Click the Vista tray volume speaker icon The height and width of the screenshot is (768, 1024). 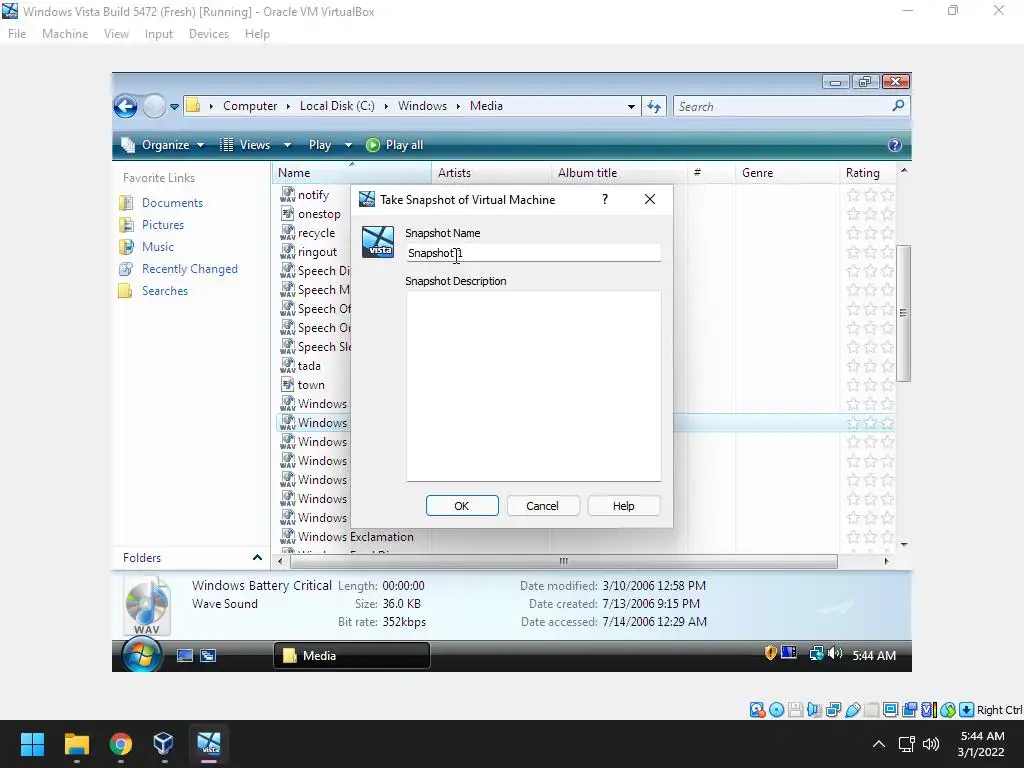pos(835,653)
